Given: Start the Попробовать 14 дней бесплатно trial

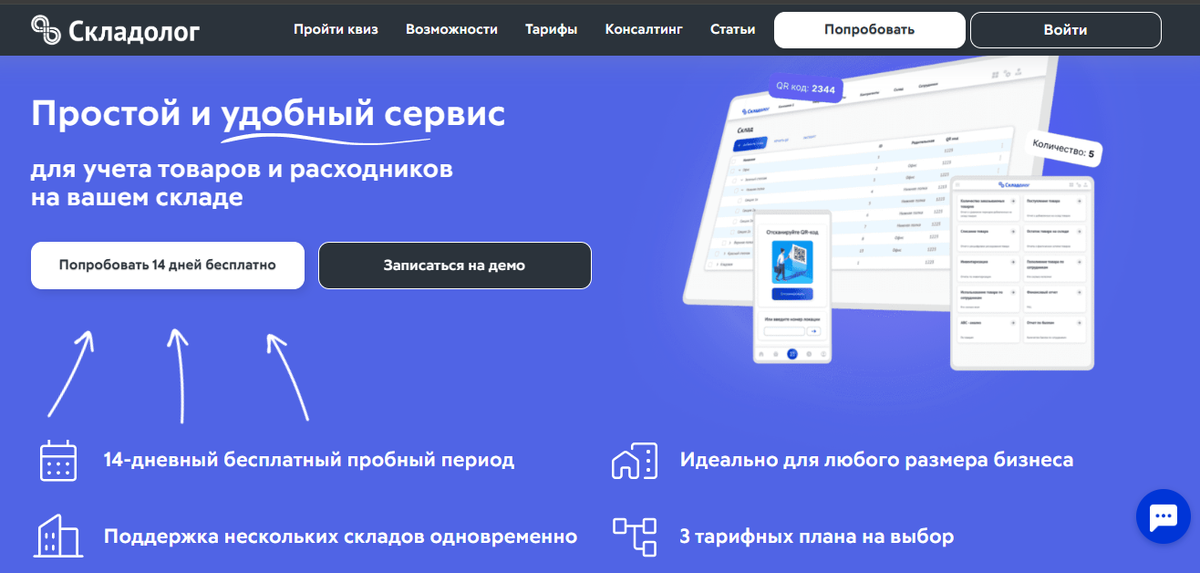Looking at the screenshot, I should click(167, 265).
